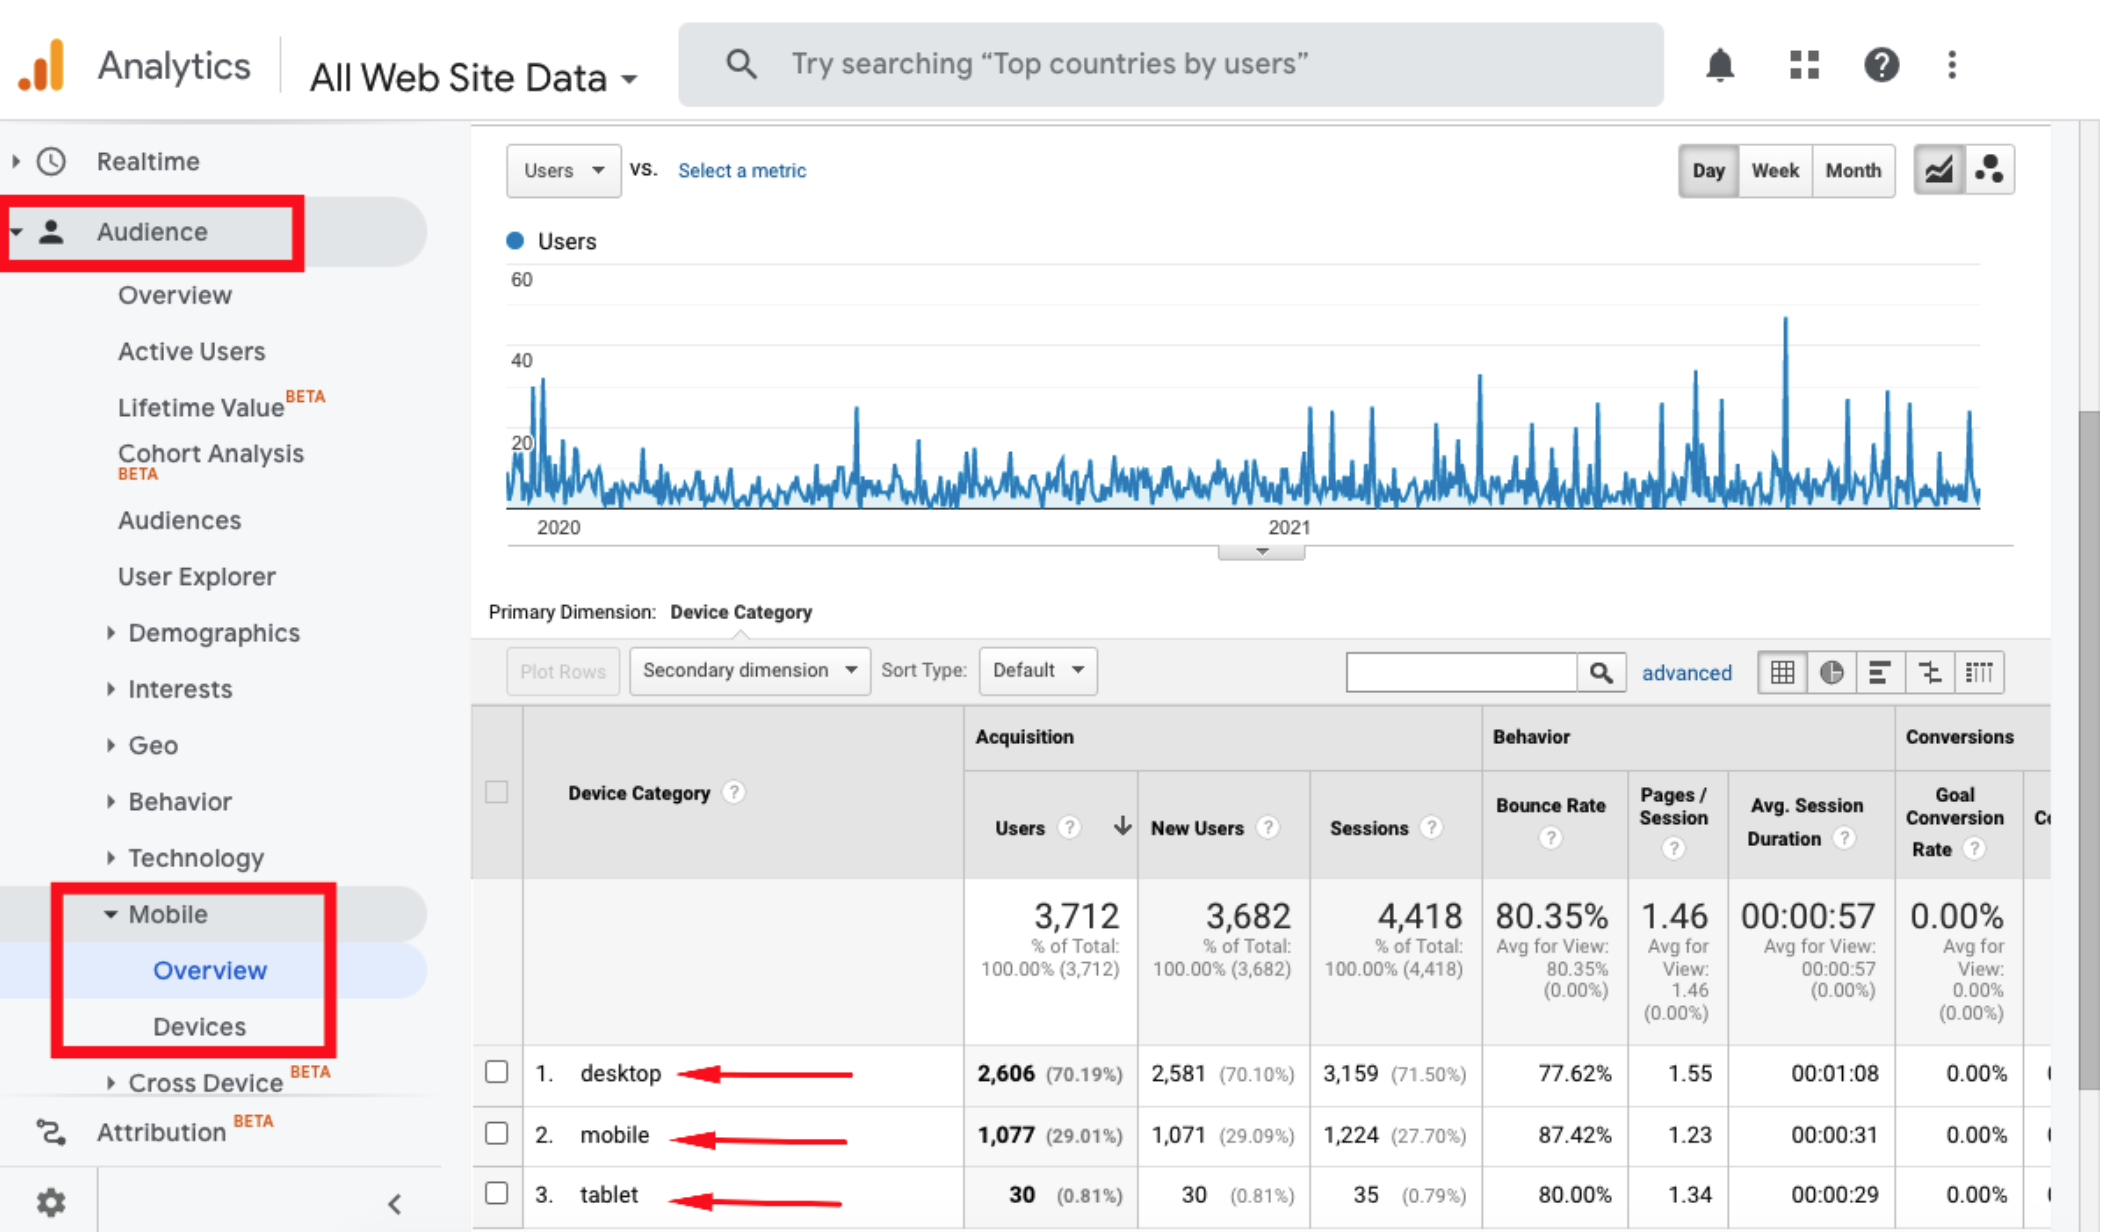Screen dimensions: 2116x1232
Task: Open the Audiences report
Action: click(179, 520)
